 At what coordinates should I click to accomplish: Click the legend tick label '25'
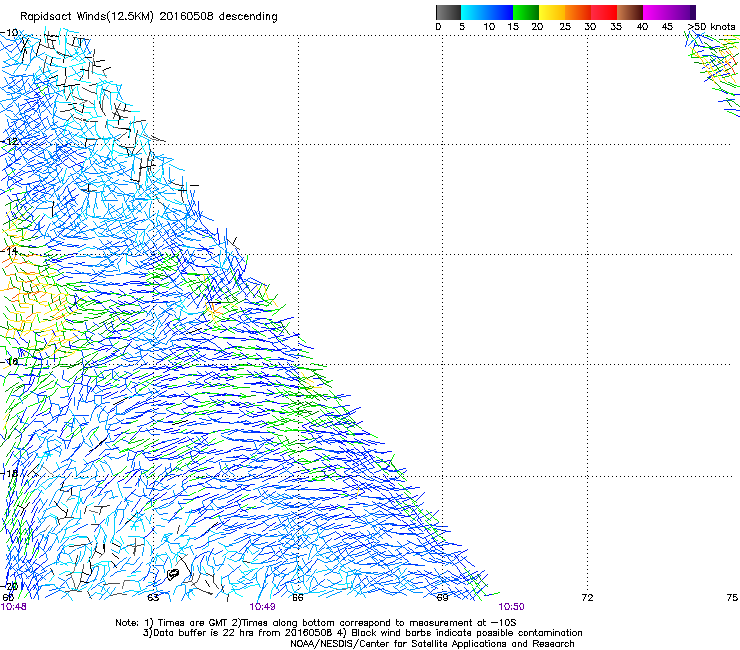pos(565,27)
